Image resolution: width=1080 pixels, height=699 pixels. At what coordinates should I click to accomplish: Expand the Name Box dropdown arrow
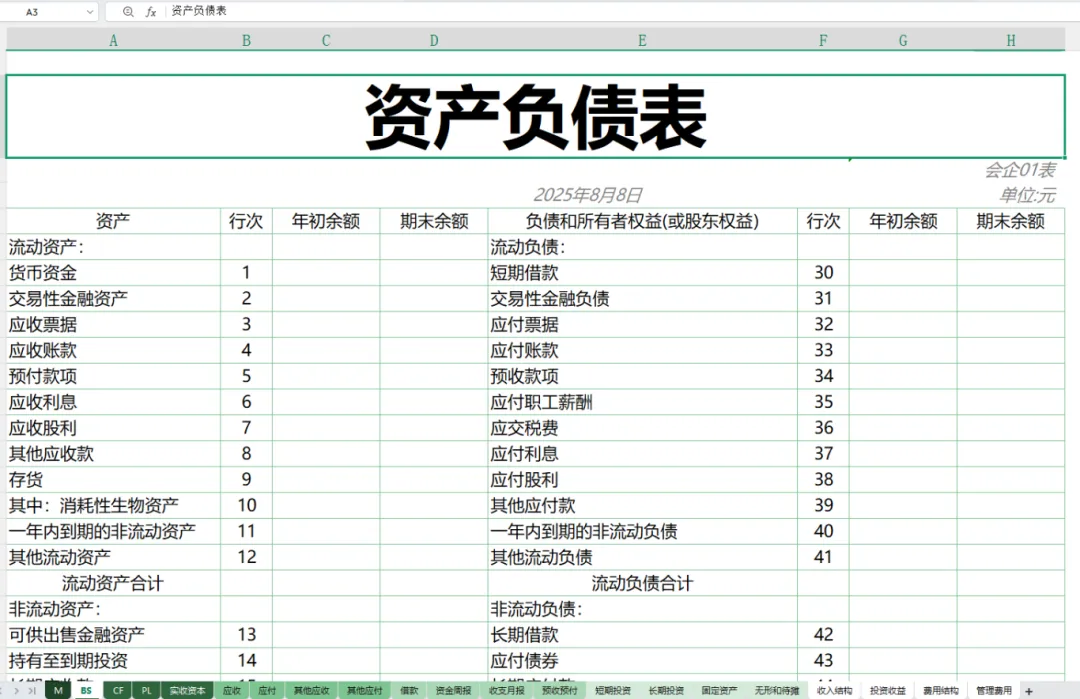pyautogui.click(x=90, y=12)
